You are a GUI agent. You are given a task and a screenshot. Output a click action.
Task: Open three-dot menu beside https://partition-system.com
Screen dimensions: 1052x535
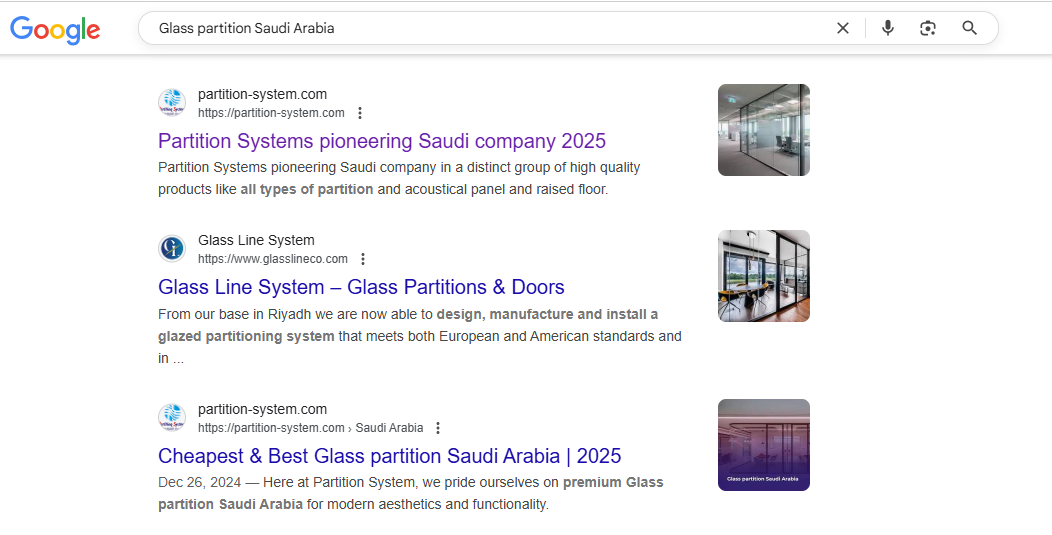click(360, 113)
